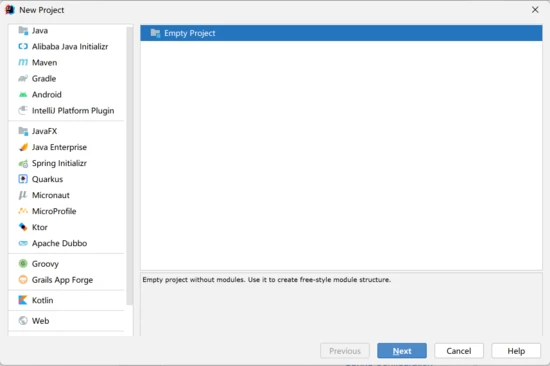Select the 'Java Enterprise' label
The height and width of the screenshot is (366, 550).
(59, 147)
